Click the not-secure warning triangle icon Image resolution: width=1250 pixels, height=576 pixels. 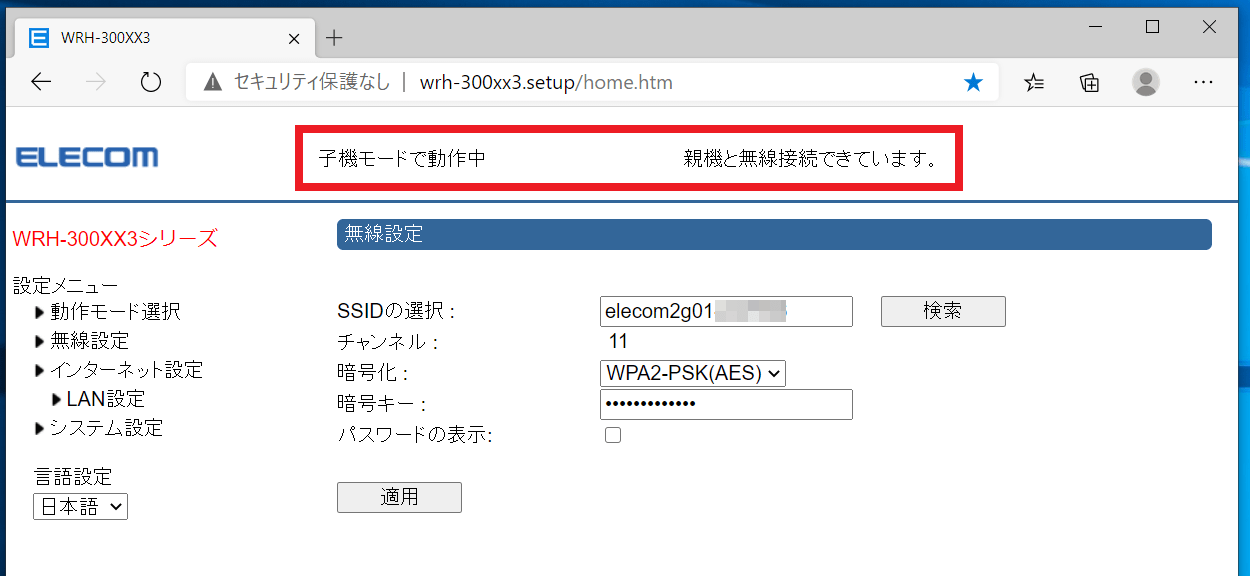click(x=212, y=82)
